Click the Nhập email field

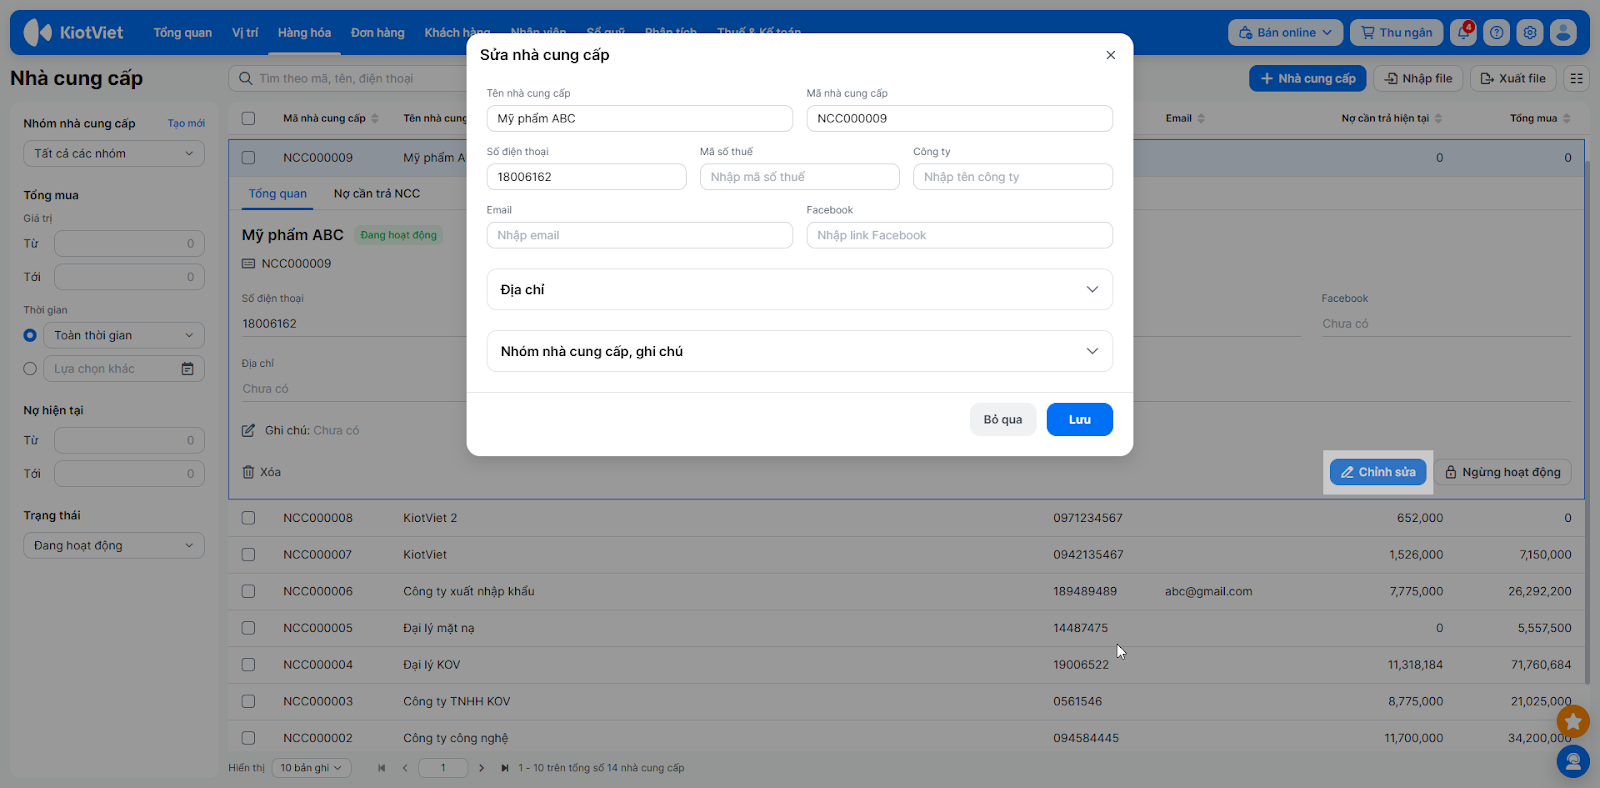pos(640,235)
